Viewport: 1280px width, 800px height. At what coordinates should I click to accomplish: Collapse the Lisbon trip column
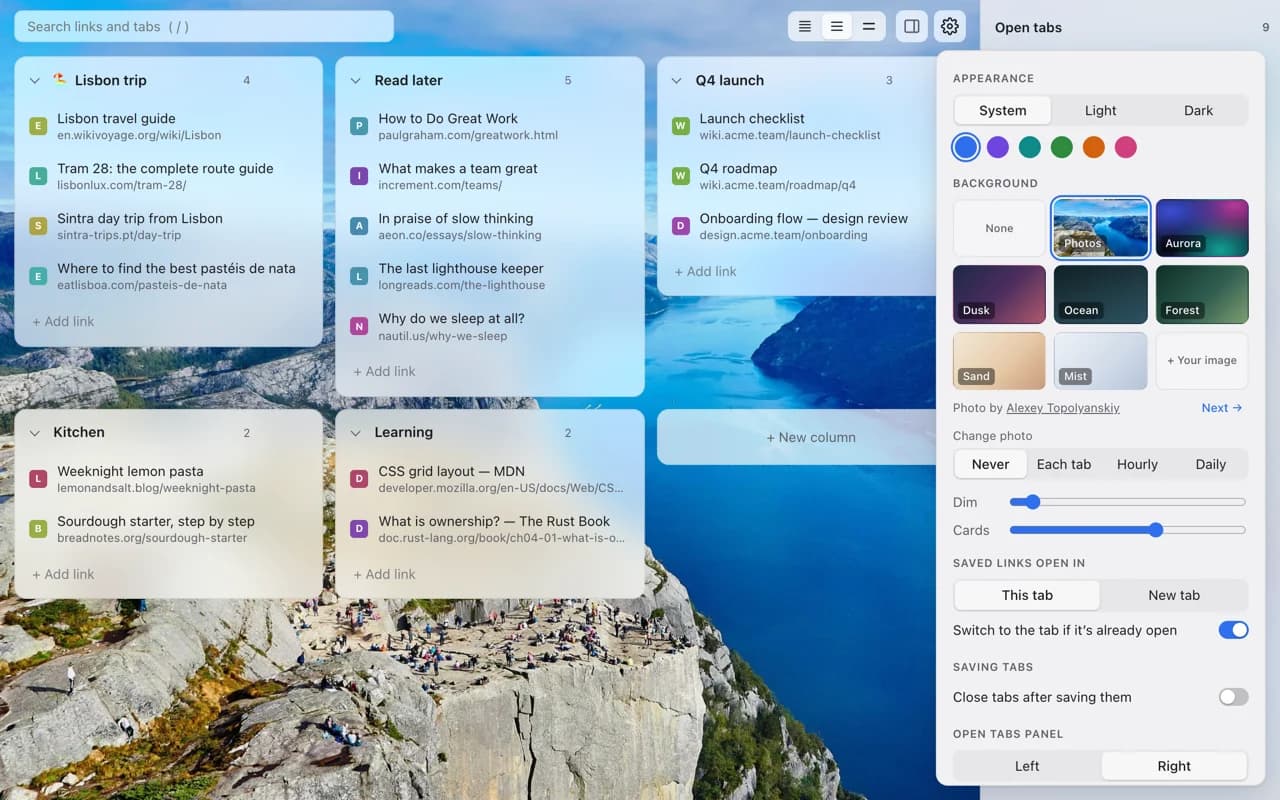point(35,80)
